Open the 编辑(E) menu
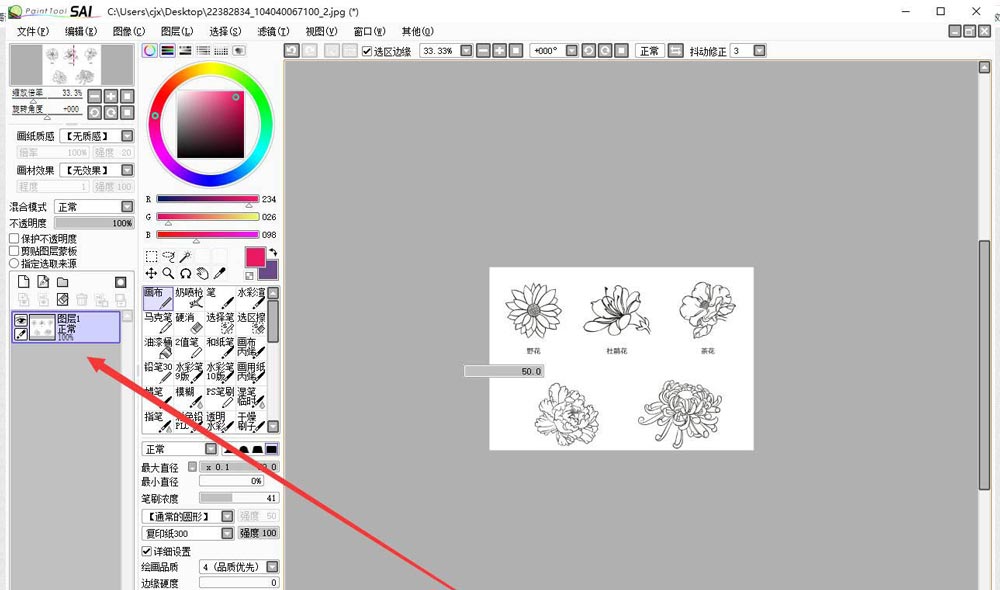Screen dimensions: 1000x590 pyautogui.click(x=81, y=31)
